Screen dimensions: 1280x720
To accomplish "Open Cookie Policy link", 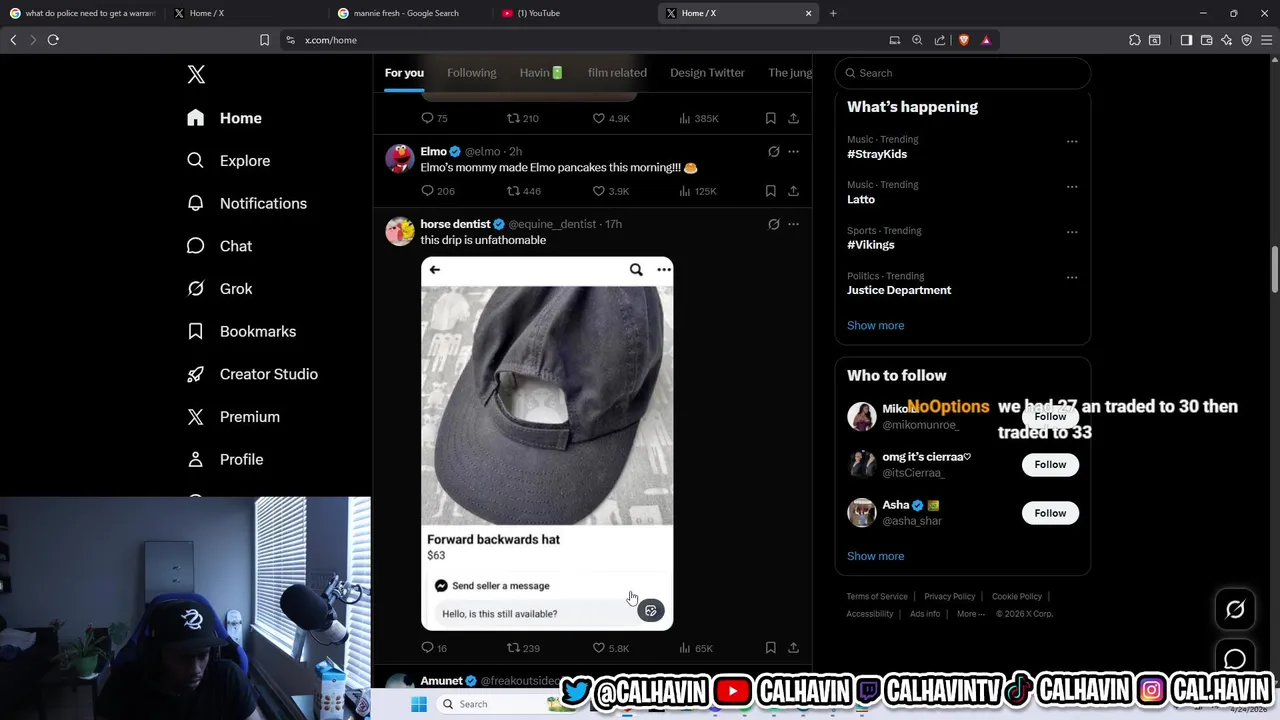I will tap(1016, 597).
